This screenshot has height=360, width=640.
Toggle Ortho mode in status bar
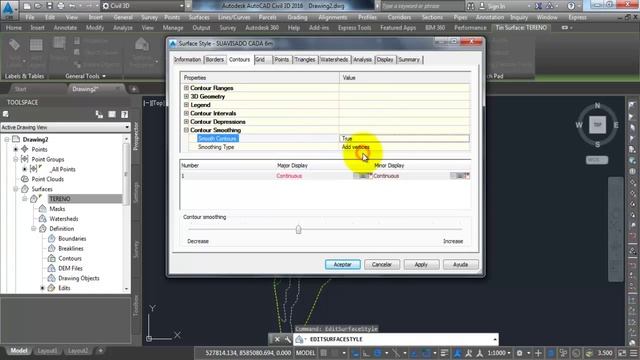(366, 353)
